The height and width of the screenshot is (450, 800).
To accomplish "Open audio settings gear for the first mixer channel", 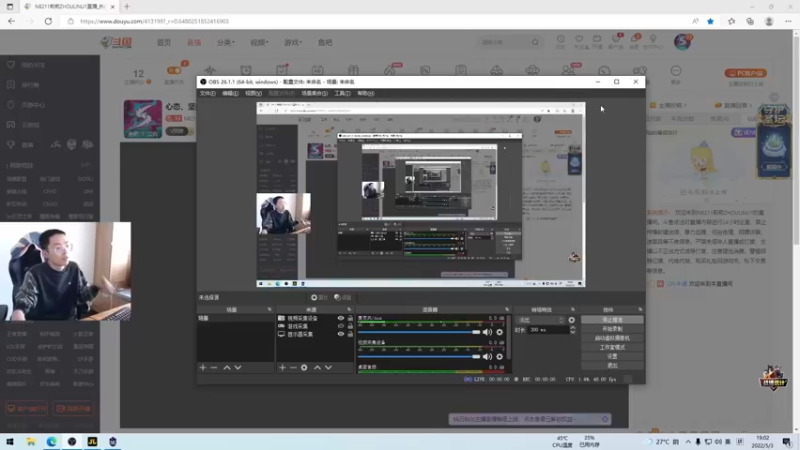I will click(x=499, y=332).
